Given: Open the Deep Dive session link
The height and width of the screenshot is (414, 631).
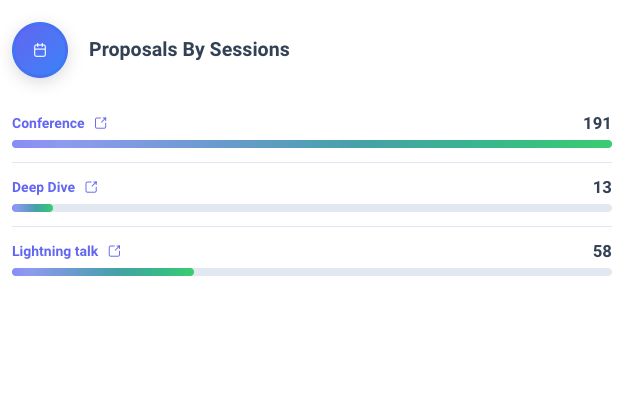Looking at the screenshot, I should [x=43, y=187].
